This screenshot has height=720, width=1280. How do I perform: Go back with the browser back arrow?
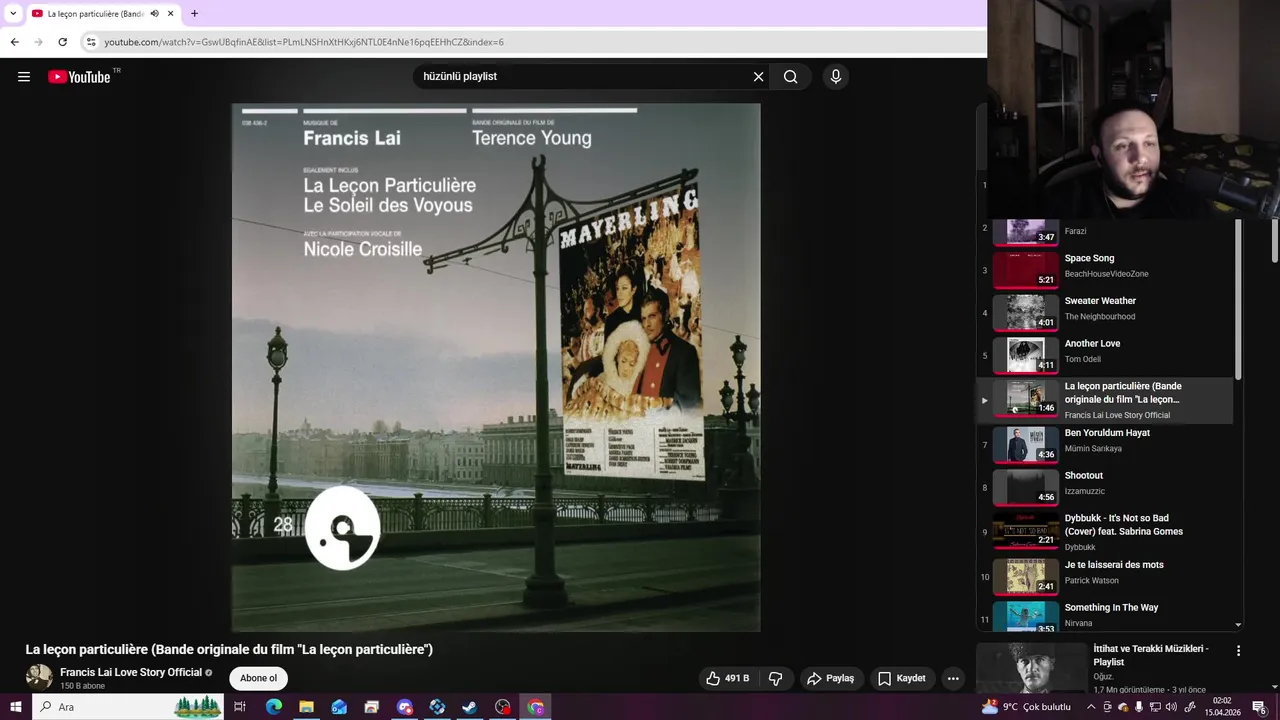[14, 42]
